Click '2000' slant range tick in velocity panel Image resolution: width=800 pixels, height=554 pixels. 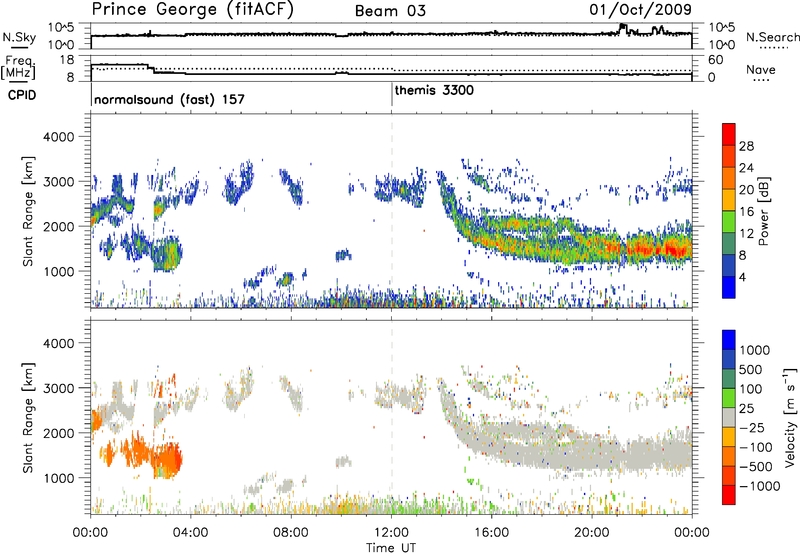(58, 433)
